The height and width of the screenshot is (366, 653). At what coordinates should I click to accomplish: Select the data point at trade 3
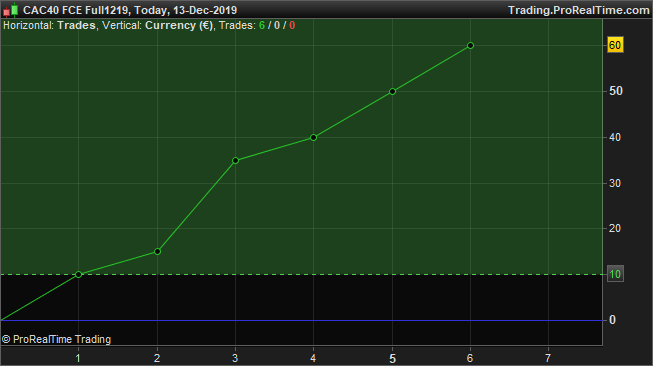pos(235,160)
